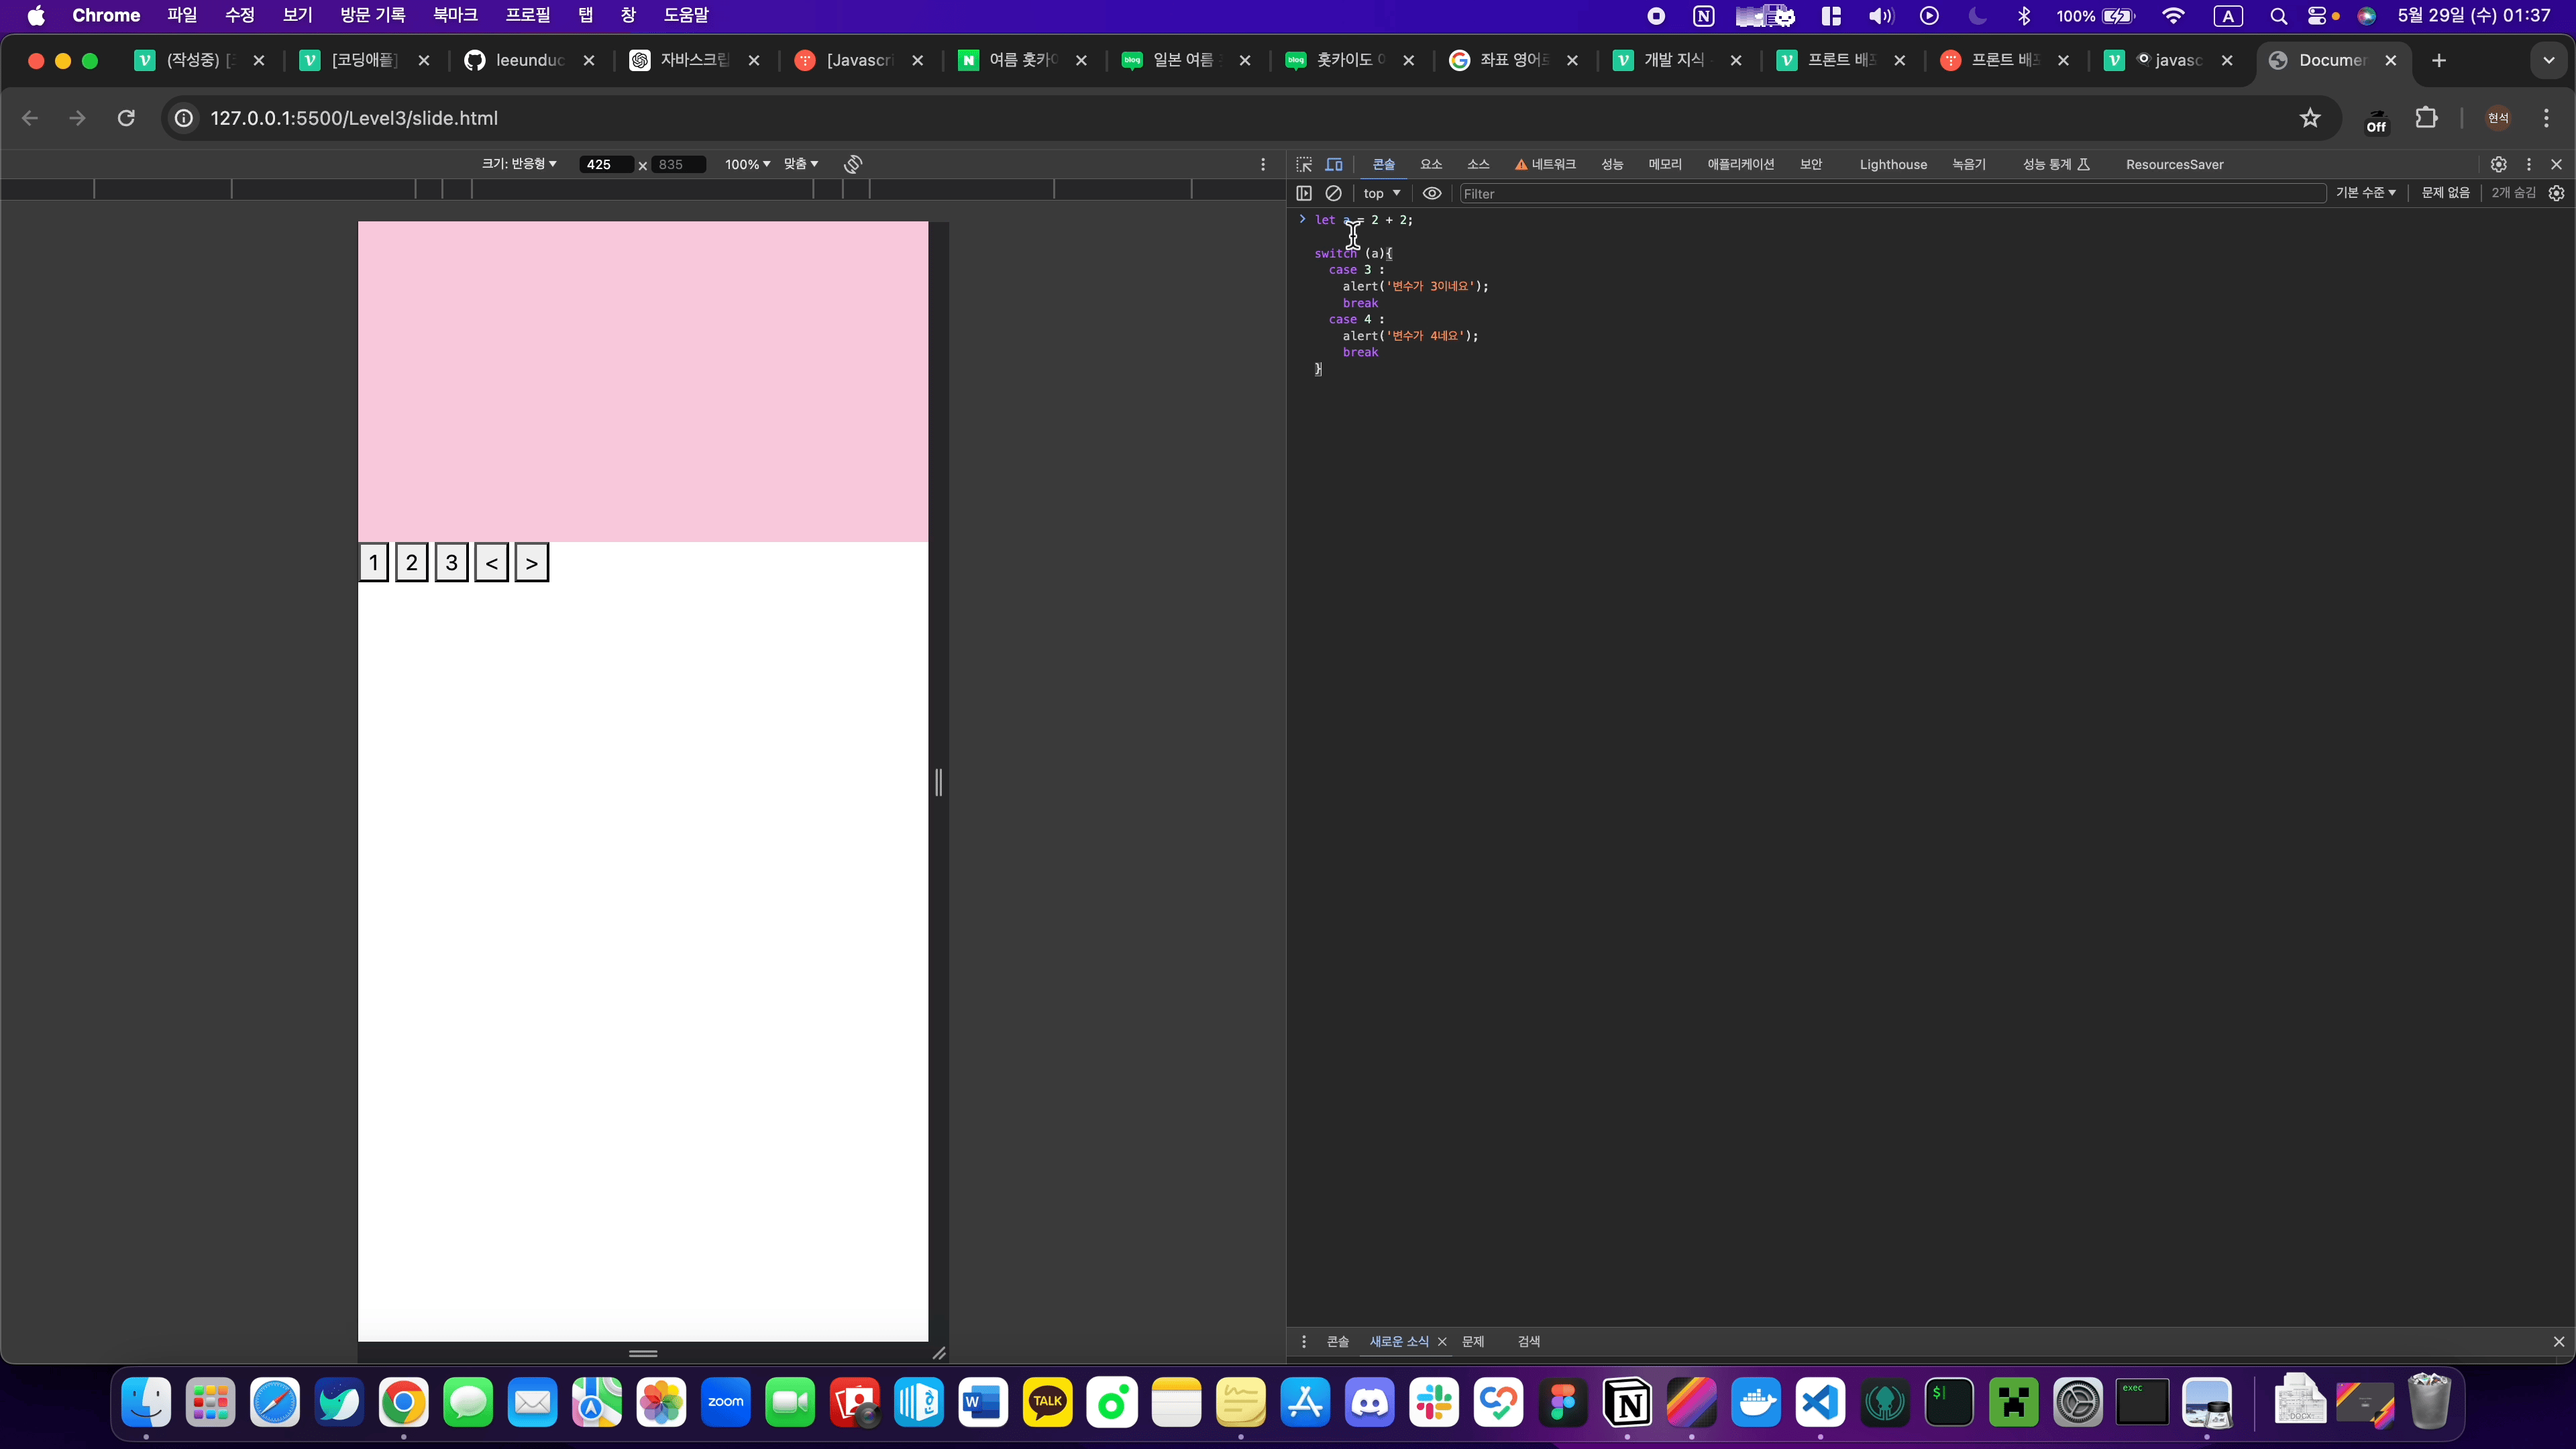Open the Lighthouse tab

coord(1892,164)
